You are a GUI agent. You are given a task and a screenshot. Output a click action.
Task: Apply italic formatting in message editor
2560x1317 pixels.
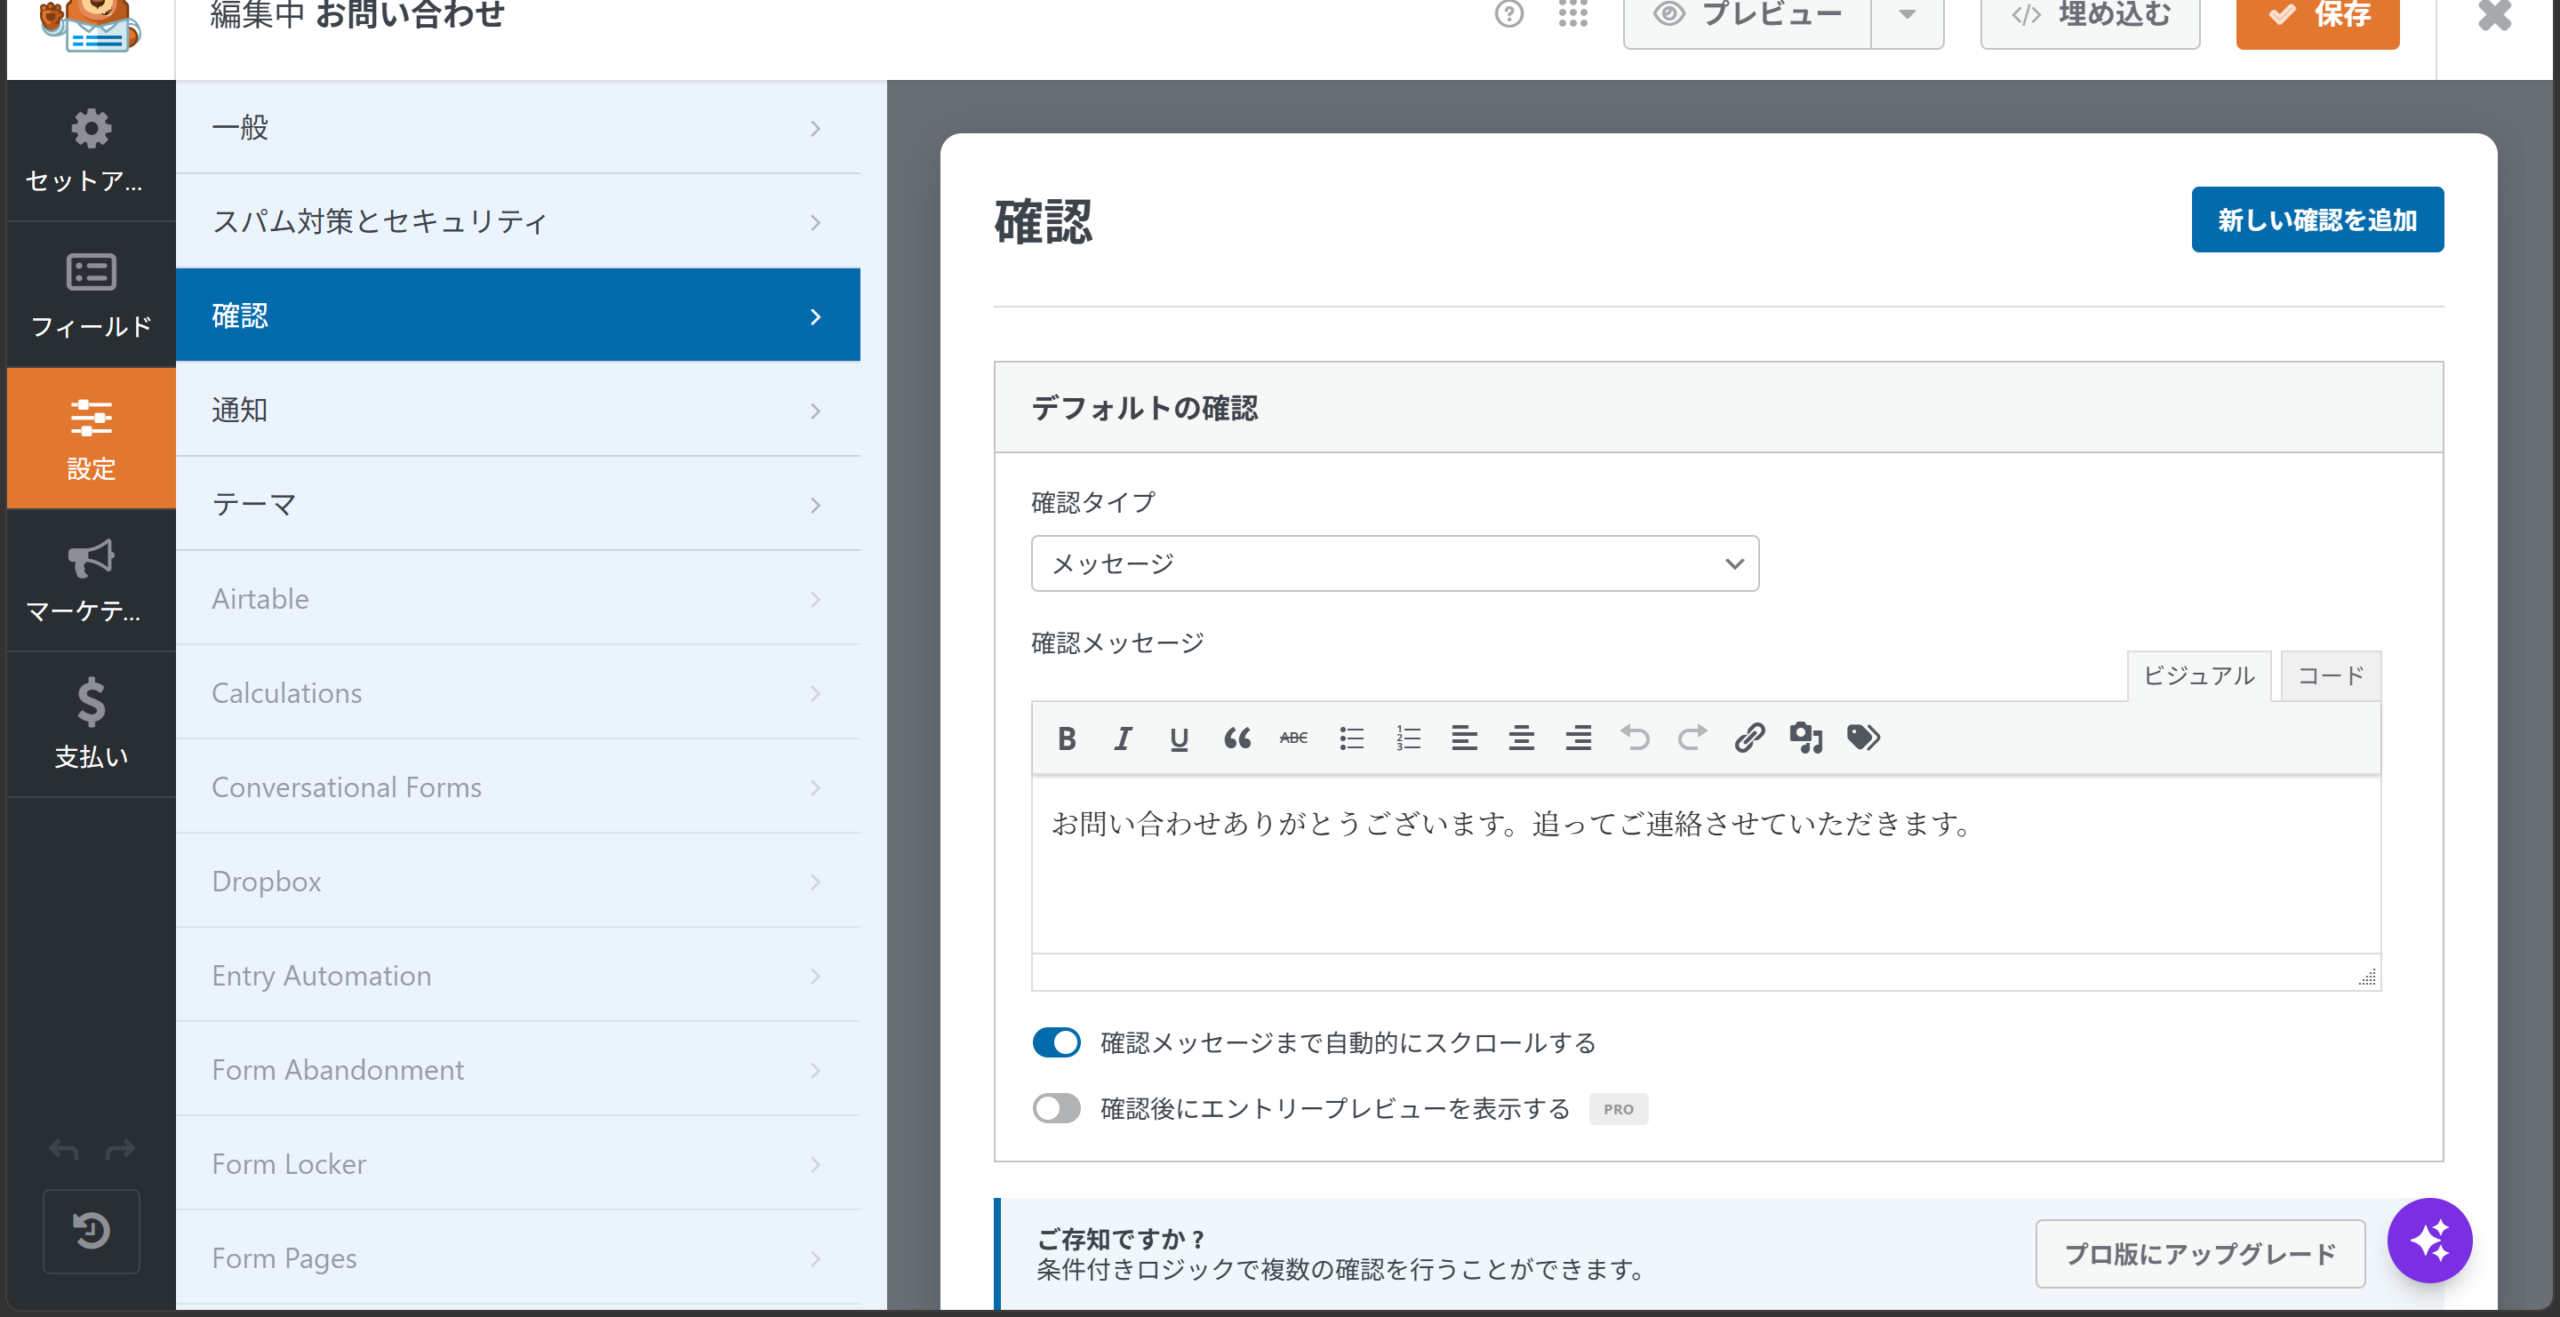[1123, 738]
